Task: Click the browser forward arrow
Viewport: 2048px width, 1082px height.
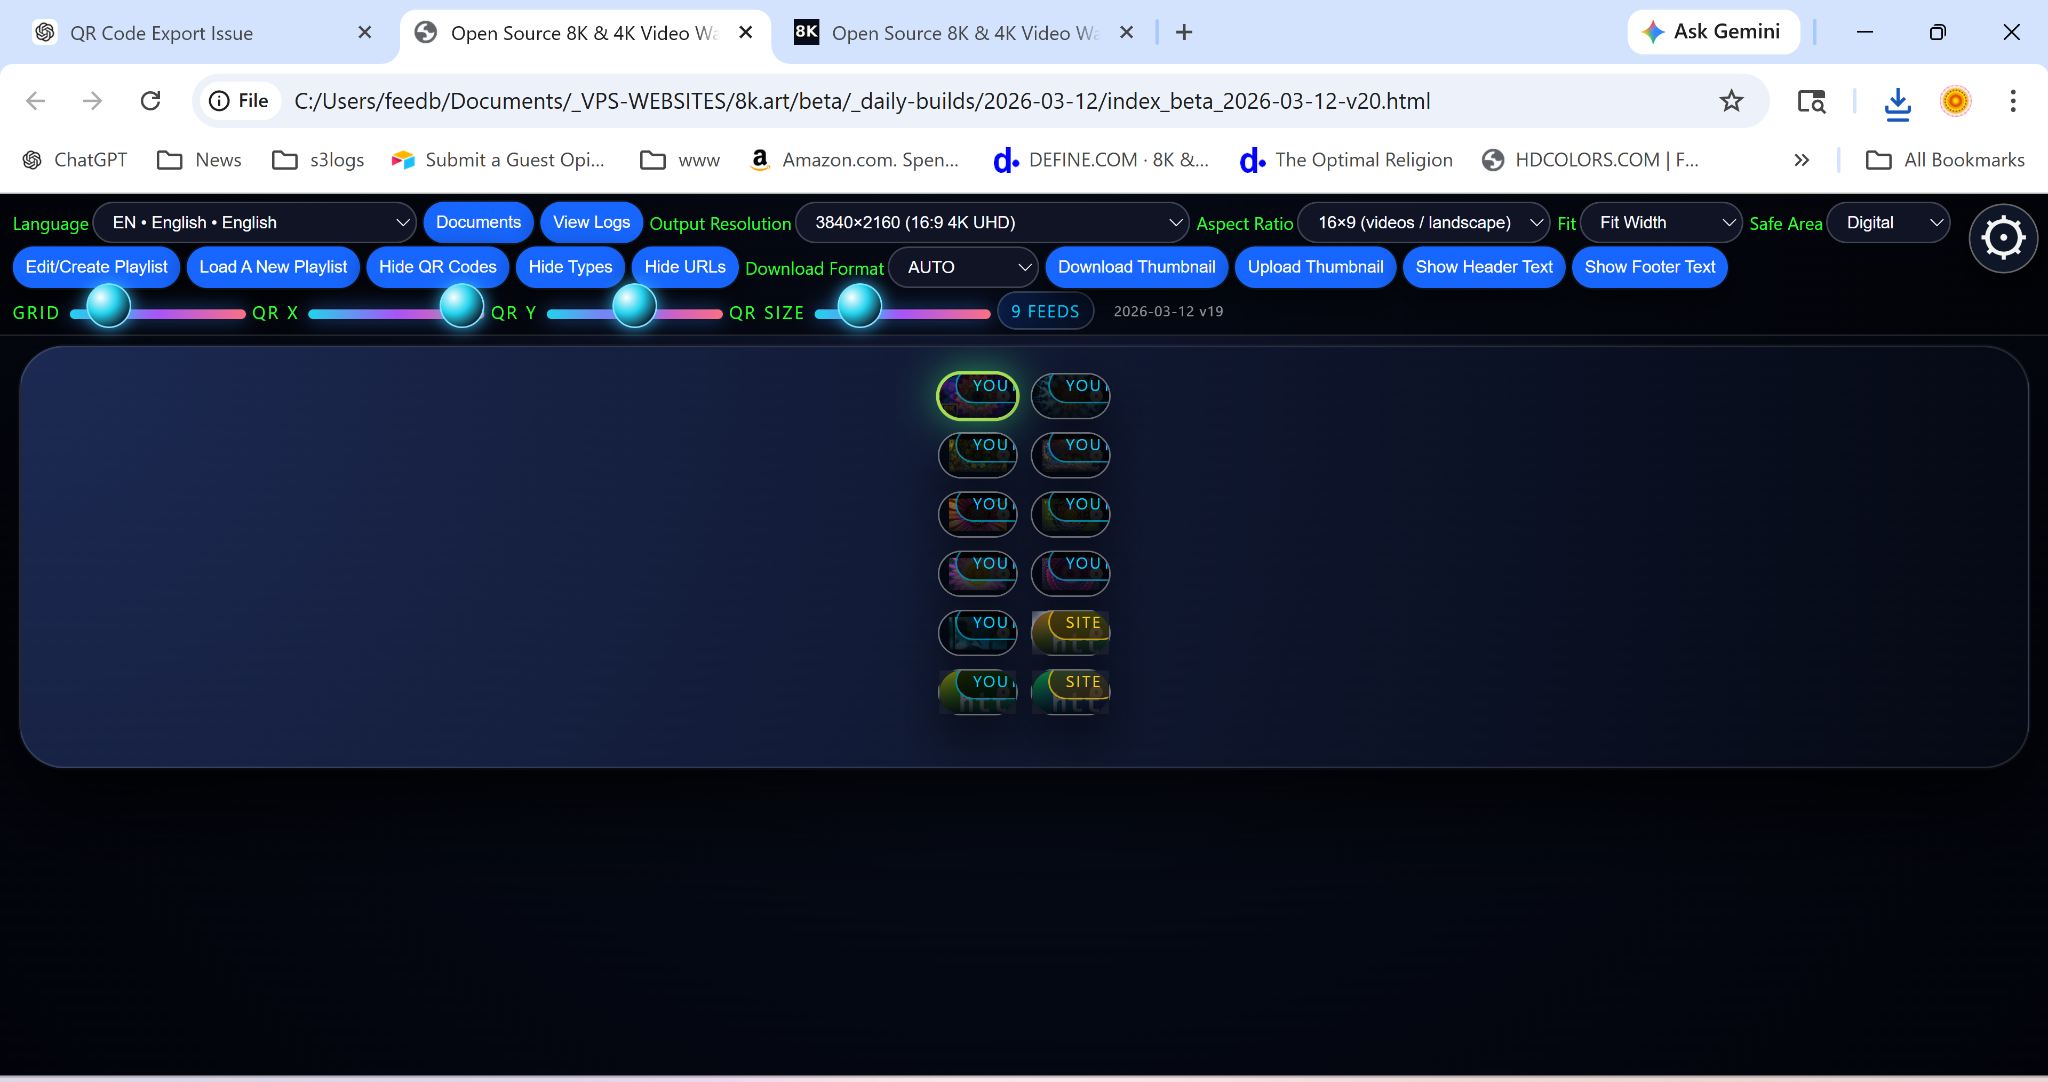Action: (92, 101)
